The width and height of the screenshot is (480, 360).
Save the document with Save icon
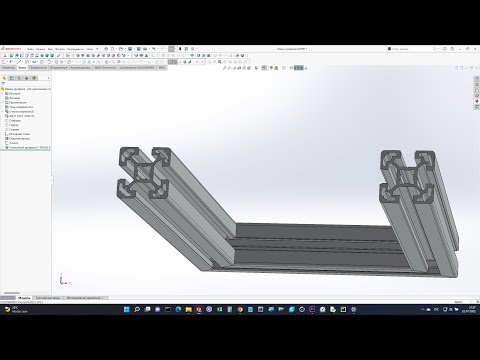130,49
